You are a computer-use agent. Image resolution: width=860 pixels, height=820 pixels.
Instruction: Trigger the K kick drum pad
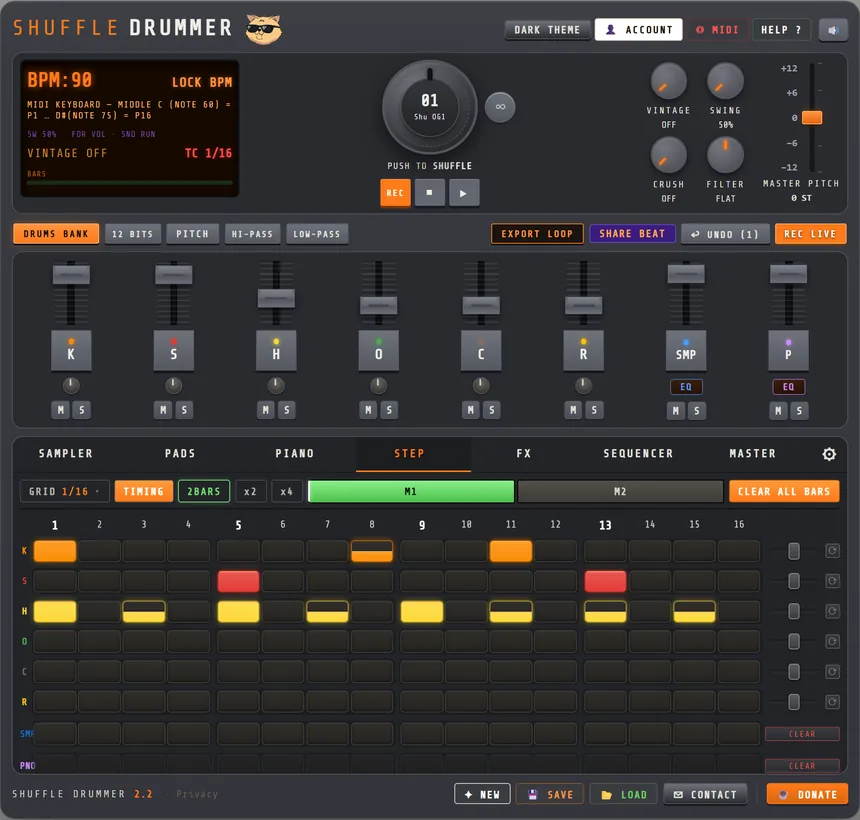pos(71,350)
